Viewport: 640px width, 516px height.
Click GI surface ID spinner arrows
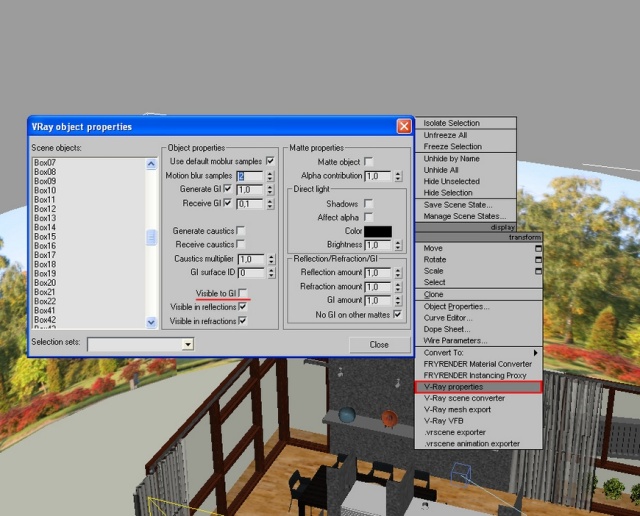tap(271, 273)
